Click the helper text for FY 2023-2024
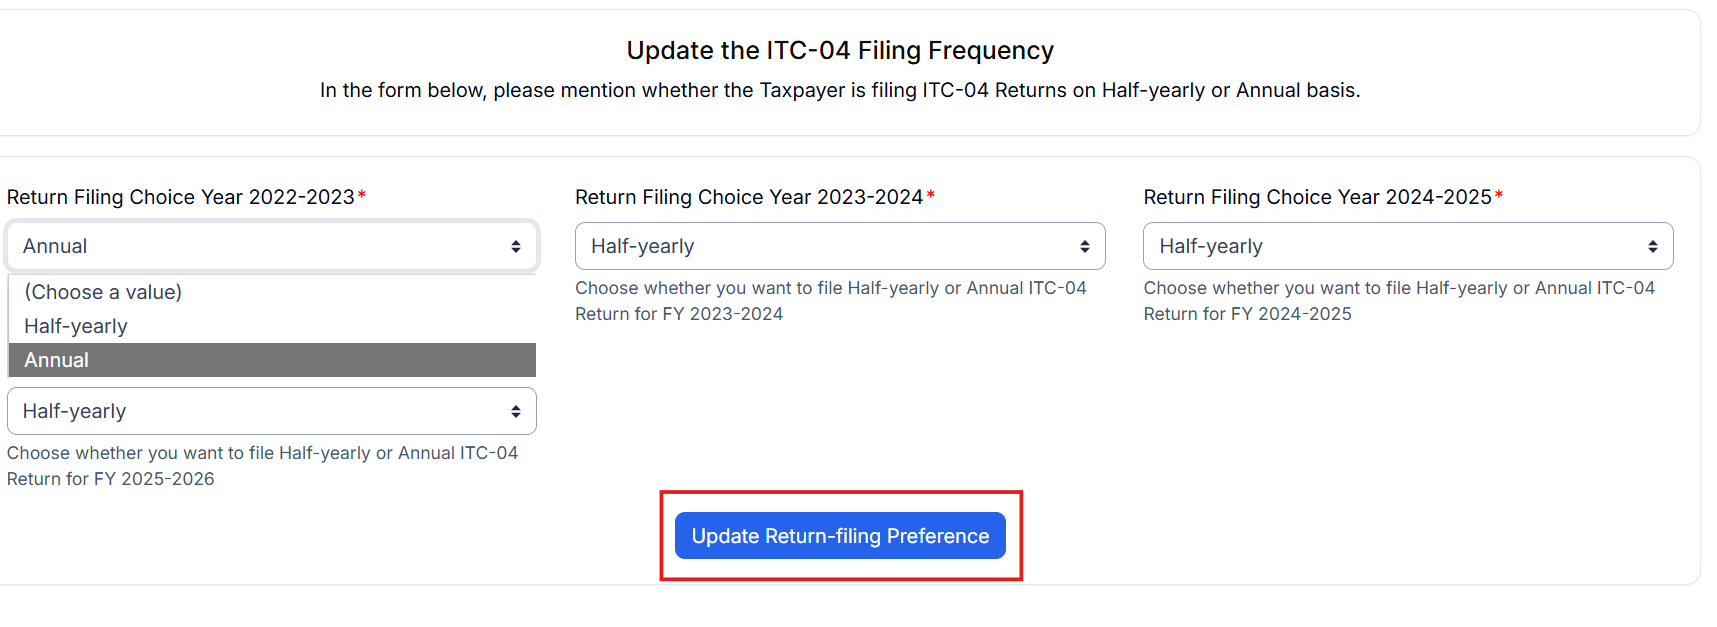 pos(831,300)
